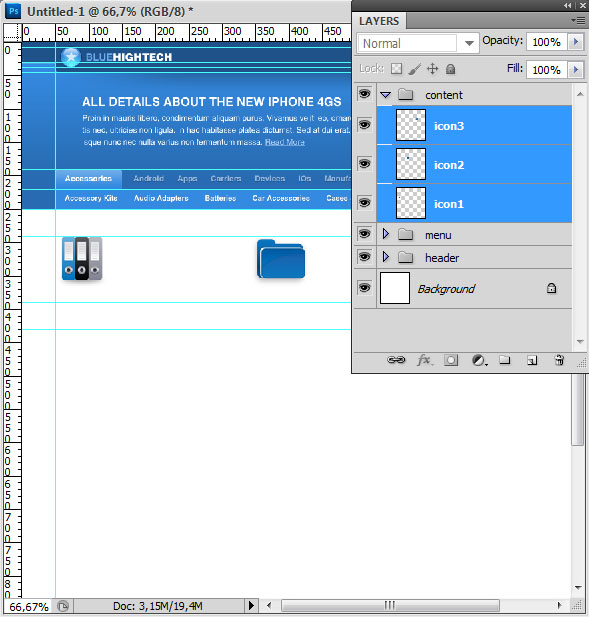Collapse the content group
Screen dimensions: 589x617
tap(386, 95)
